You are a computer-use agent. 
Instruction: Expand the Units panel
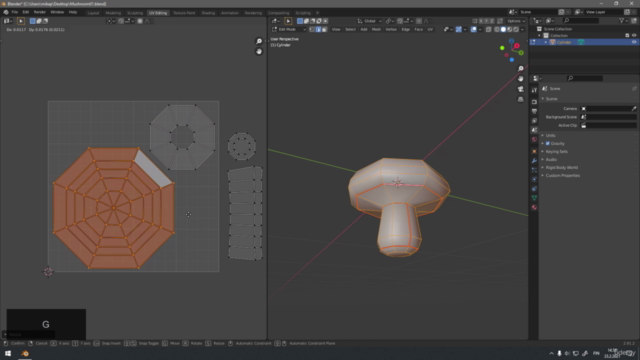point(551,136)
